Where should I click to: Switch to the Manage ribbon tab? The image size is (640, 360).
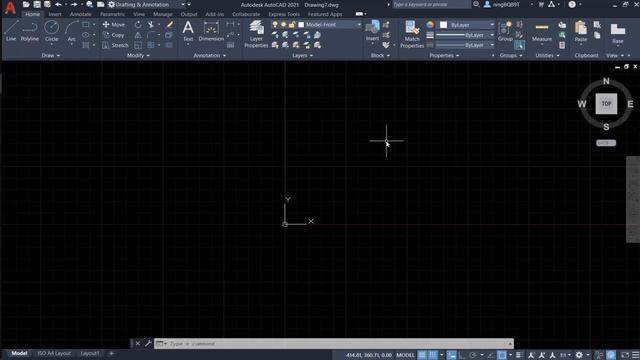pos(162,14)
